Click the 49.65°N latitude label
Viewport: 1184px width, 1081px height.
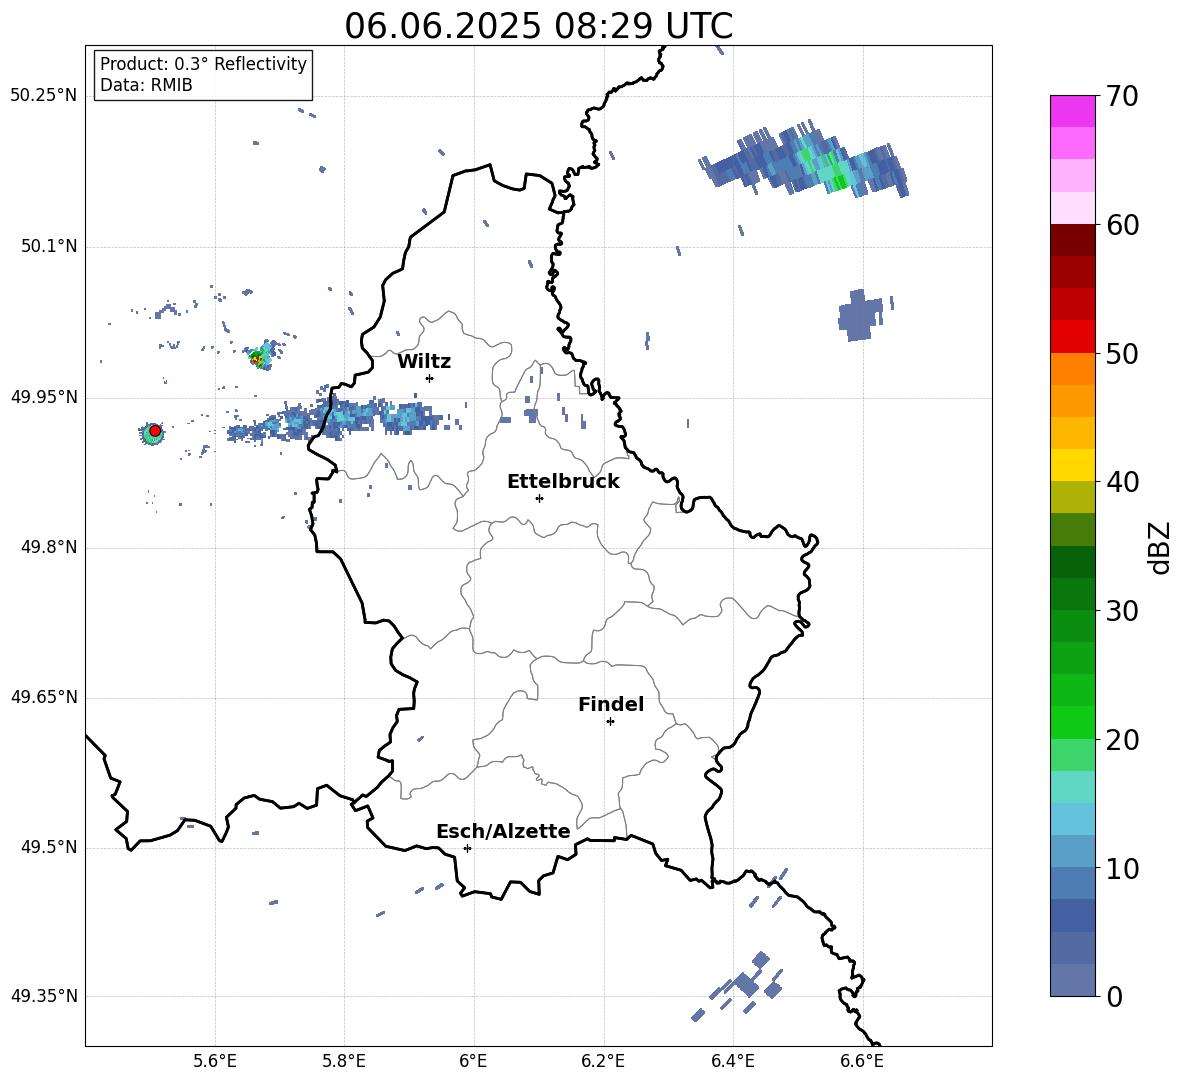(x=44, y=697)
